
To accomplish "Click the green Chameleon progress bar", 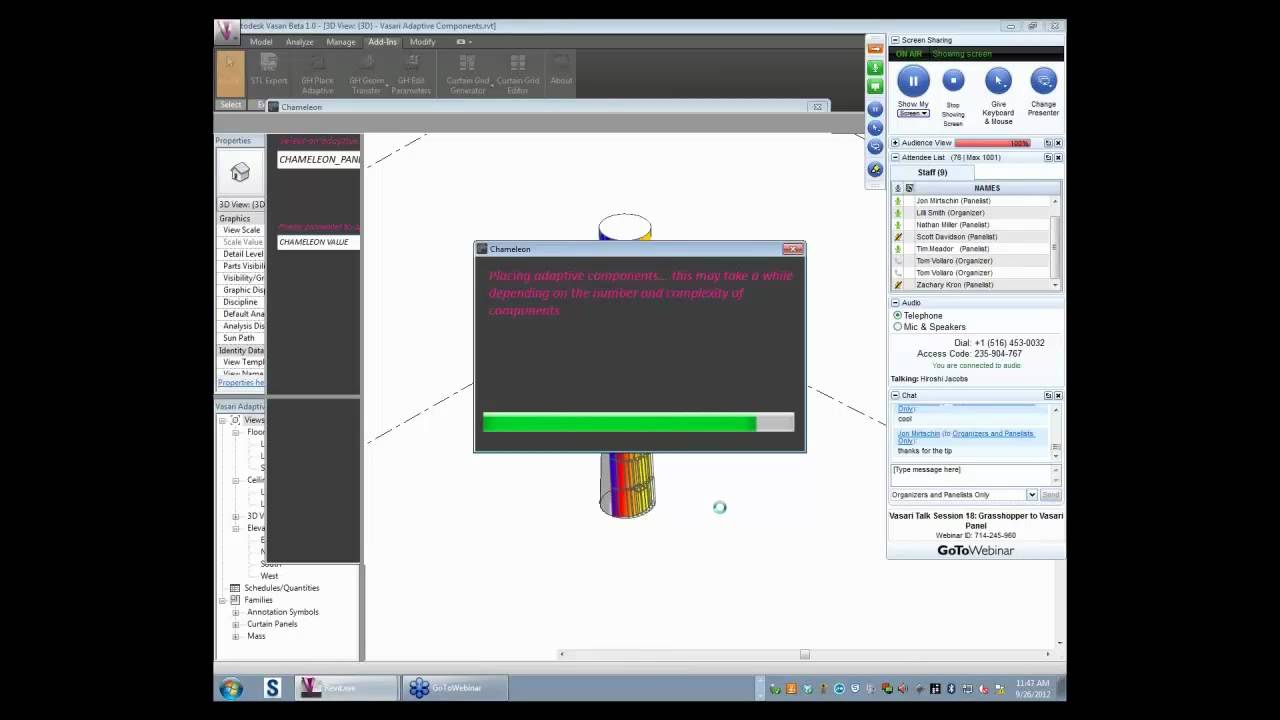I will tap(620, 423).
